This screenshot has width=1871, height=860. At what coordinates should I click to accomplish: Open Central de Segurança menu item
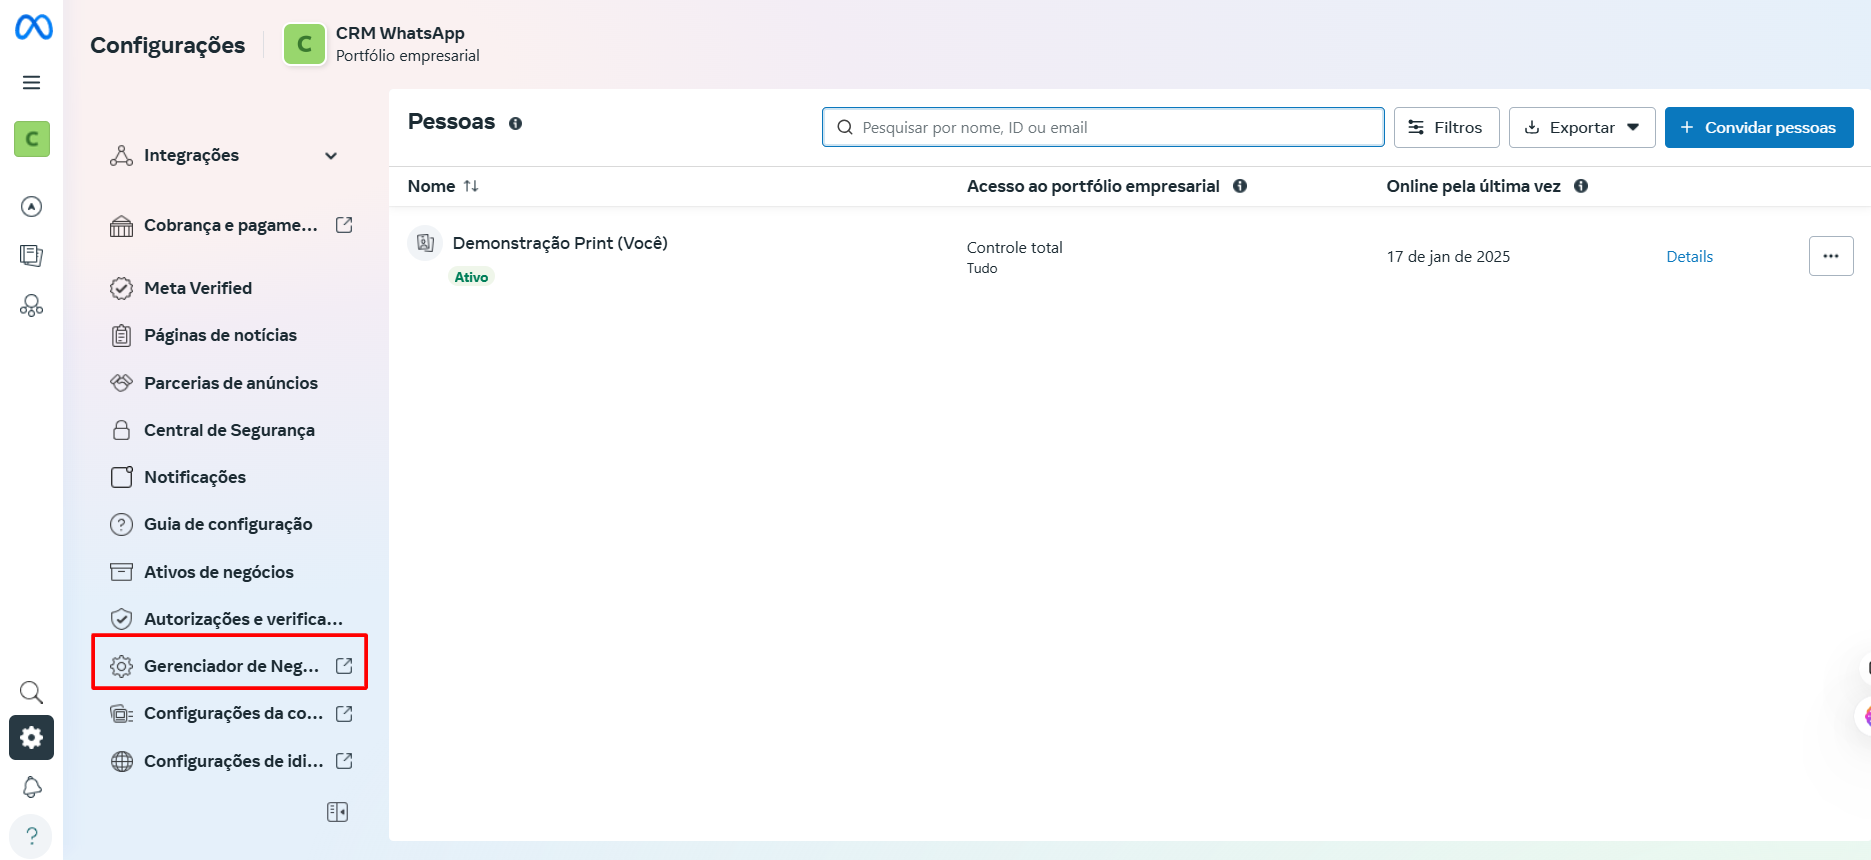pyautogui.click(x=229, y=430)
